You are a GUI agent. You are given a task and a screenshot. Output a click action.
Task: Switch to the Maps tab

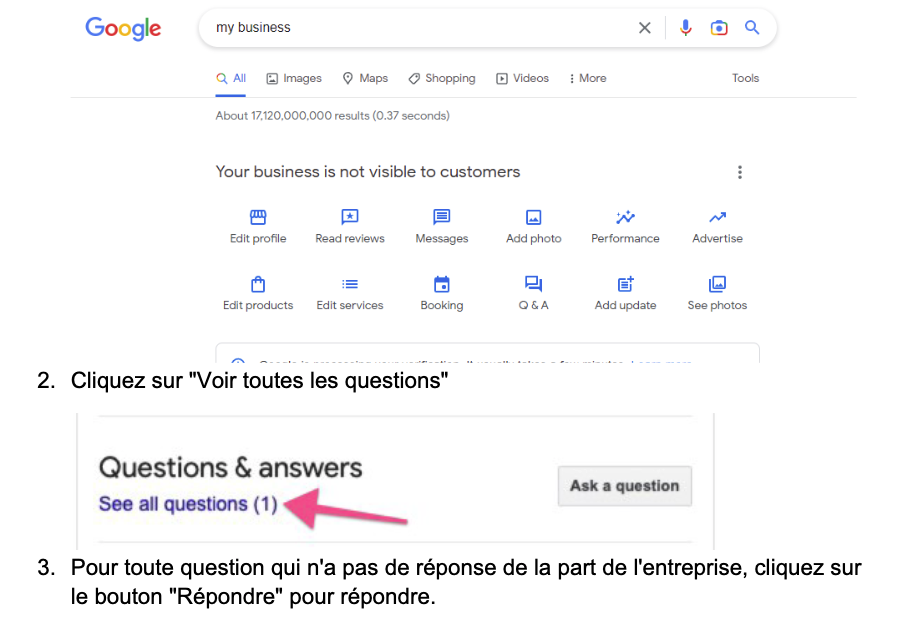coord(365,78)
